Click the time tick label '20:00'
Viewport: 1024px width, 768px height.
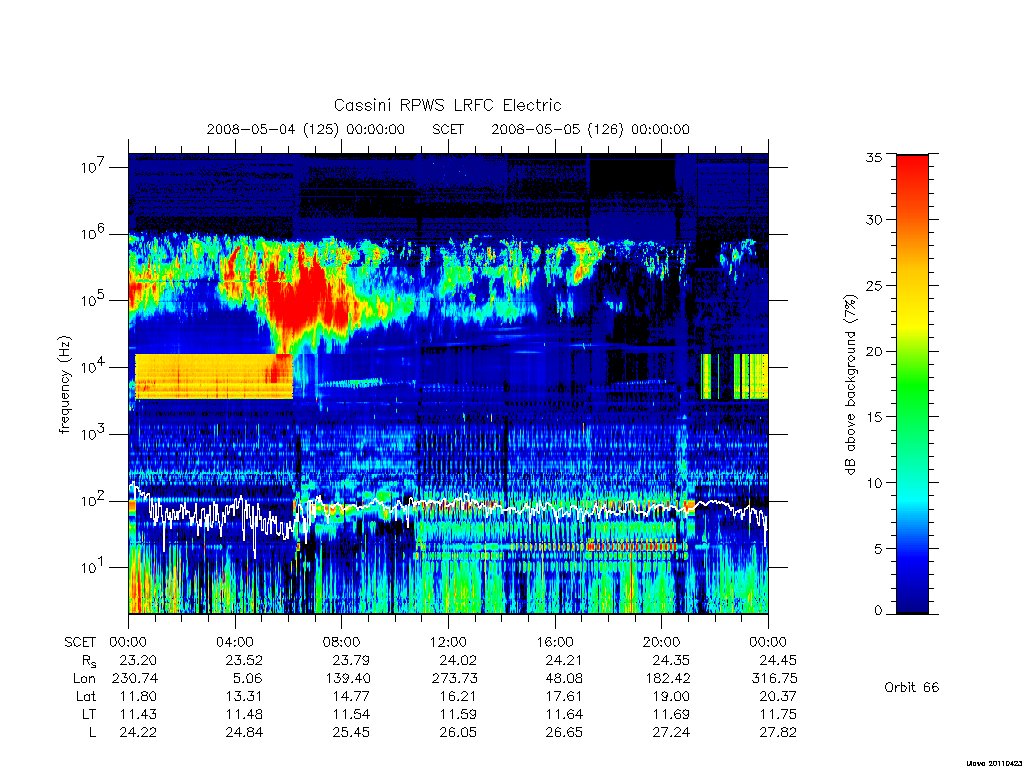(x=662, y=642)
